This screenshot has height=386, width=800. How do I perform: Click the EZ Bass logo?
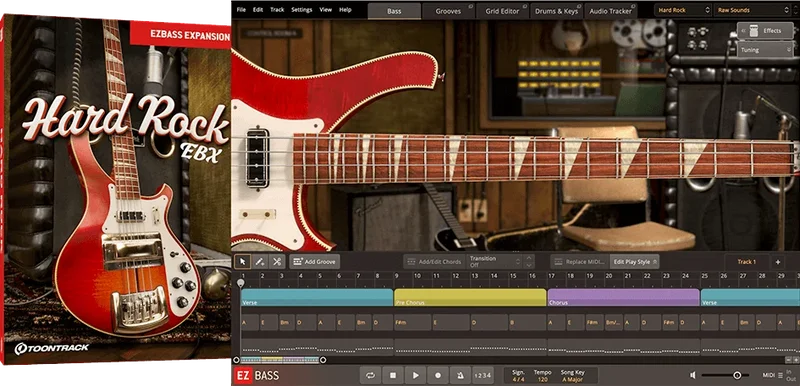256,376
